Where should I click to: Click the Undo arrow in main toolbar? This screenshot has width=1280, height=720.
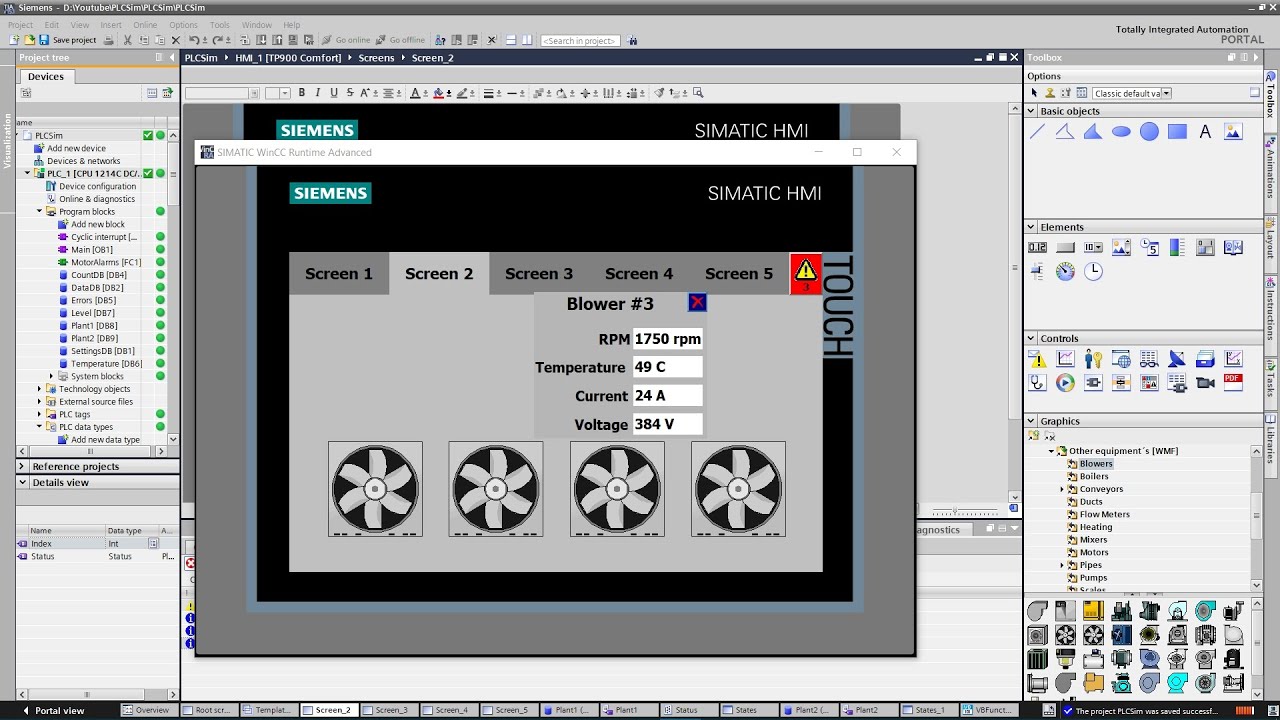click(x=194, y=40)
